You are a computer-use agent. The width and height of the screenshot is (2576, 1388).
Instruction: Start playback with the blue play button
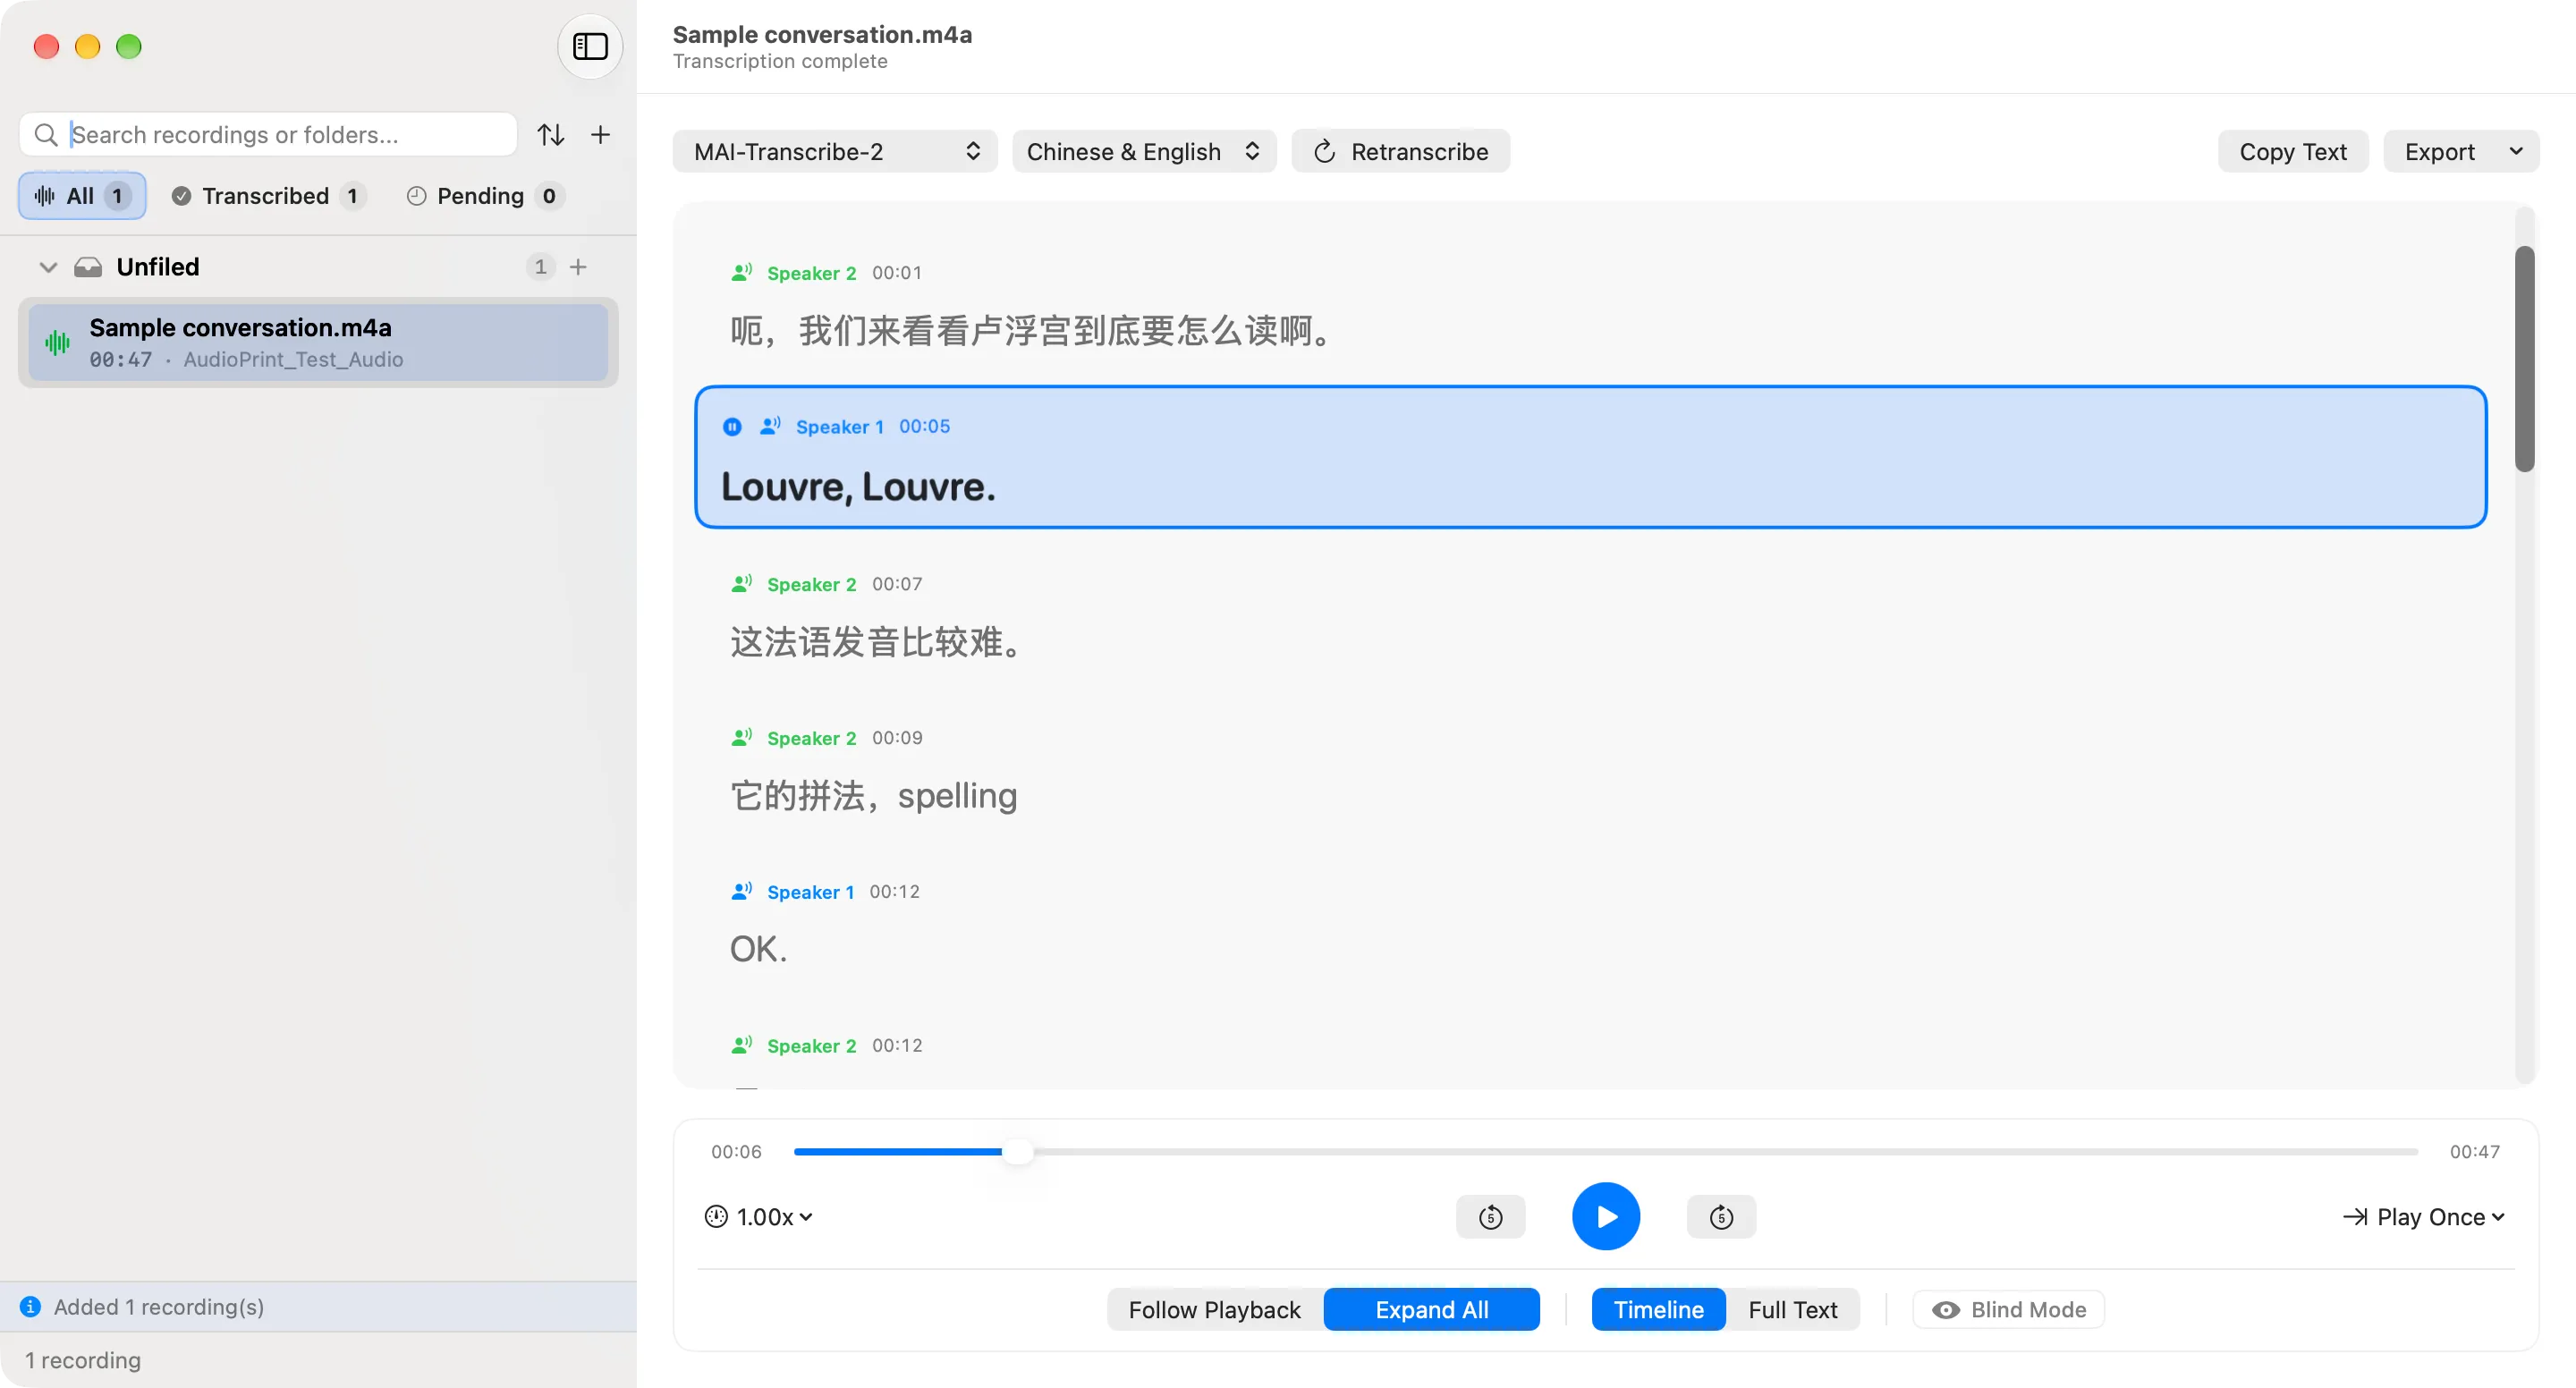pos(1606,1216)
